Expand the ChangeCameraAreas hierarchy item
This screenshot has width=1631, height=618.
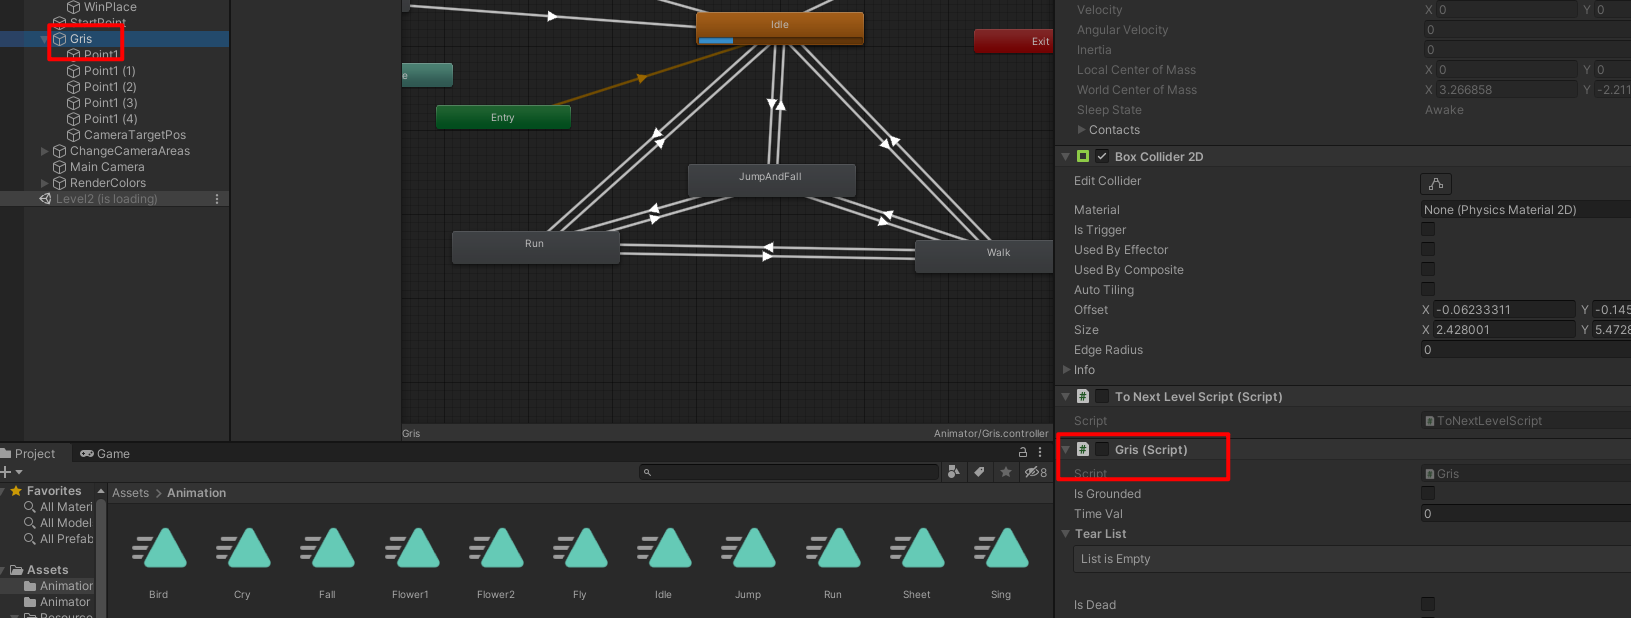pos(44,151)
